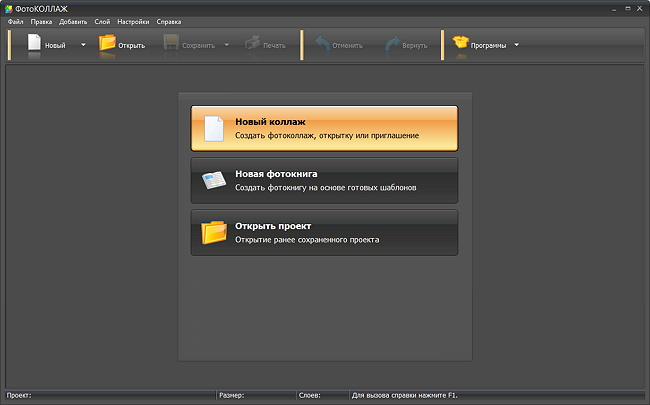The width and height of the screenshot is (650, 405).
Task: Click 'Открытие ранее сохраненного проекта' text
Action: pos(307,240)
